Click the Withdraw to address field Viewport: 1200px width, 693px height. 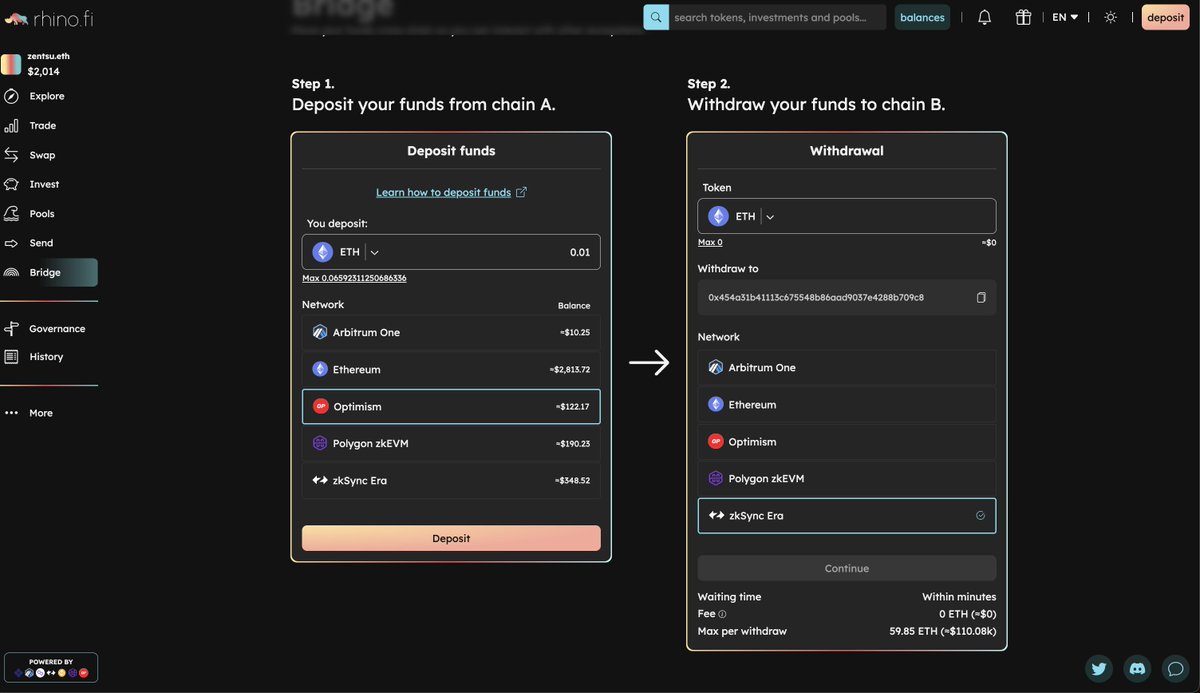pyautogui.click(x=847, y=297)
